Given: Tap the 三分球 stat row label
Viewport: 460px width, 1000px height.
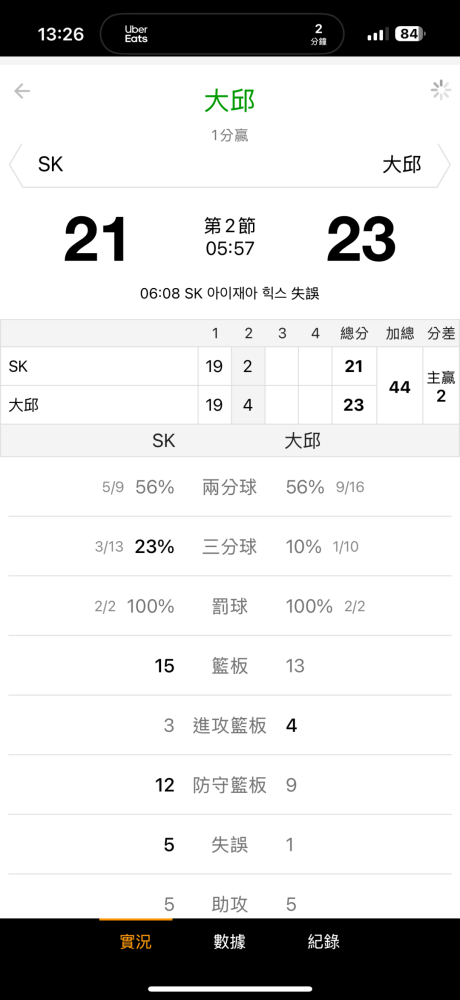Looking at the screenshot, I should pos(230,547).
